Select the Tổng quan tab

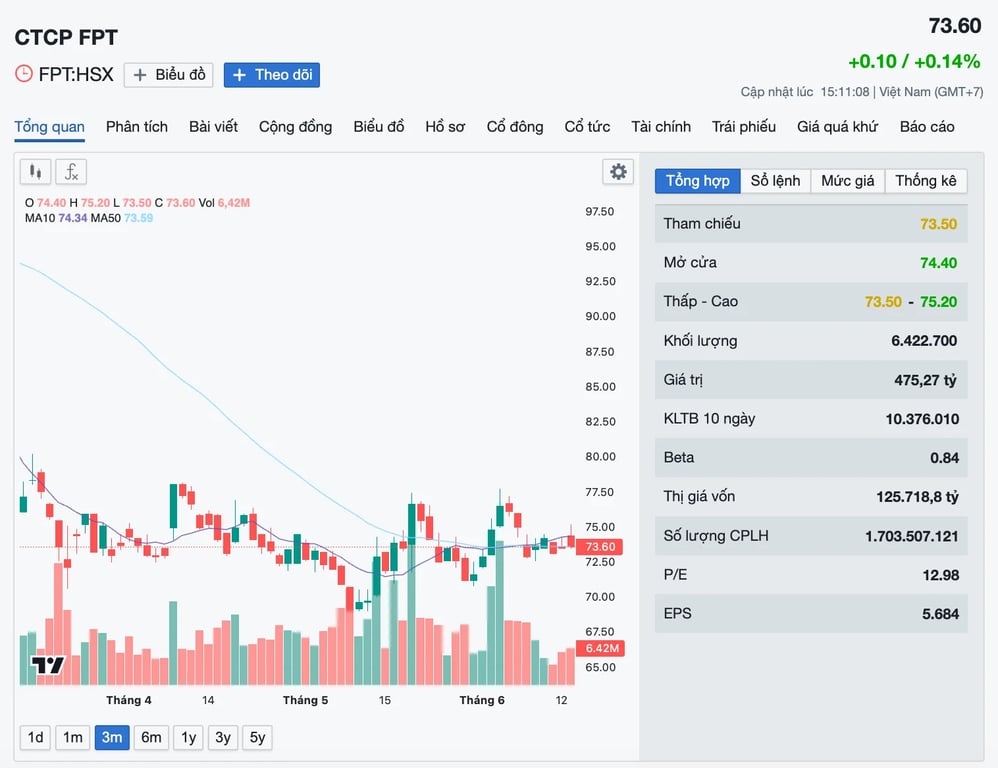point(50,127)
